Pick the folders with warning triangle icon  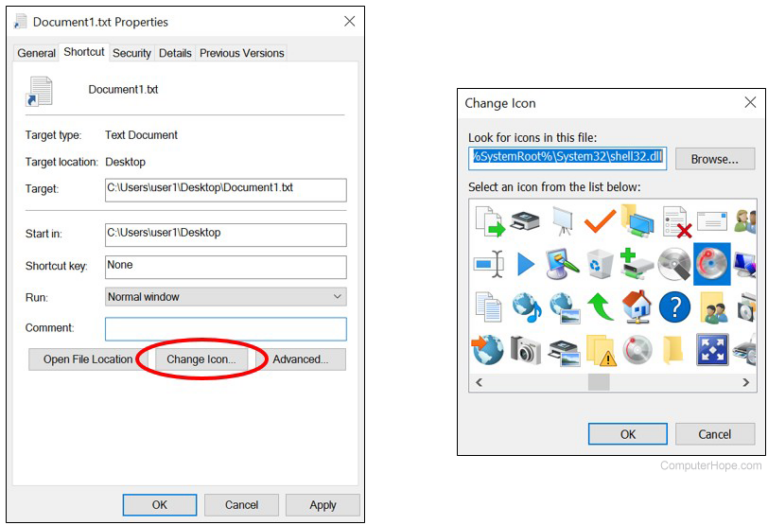600,351
